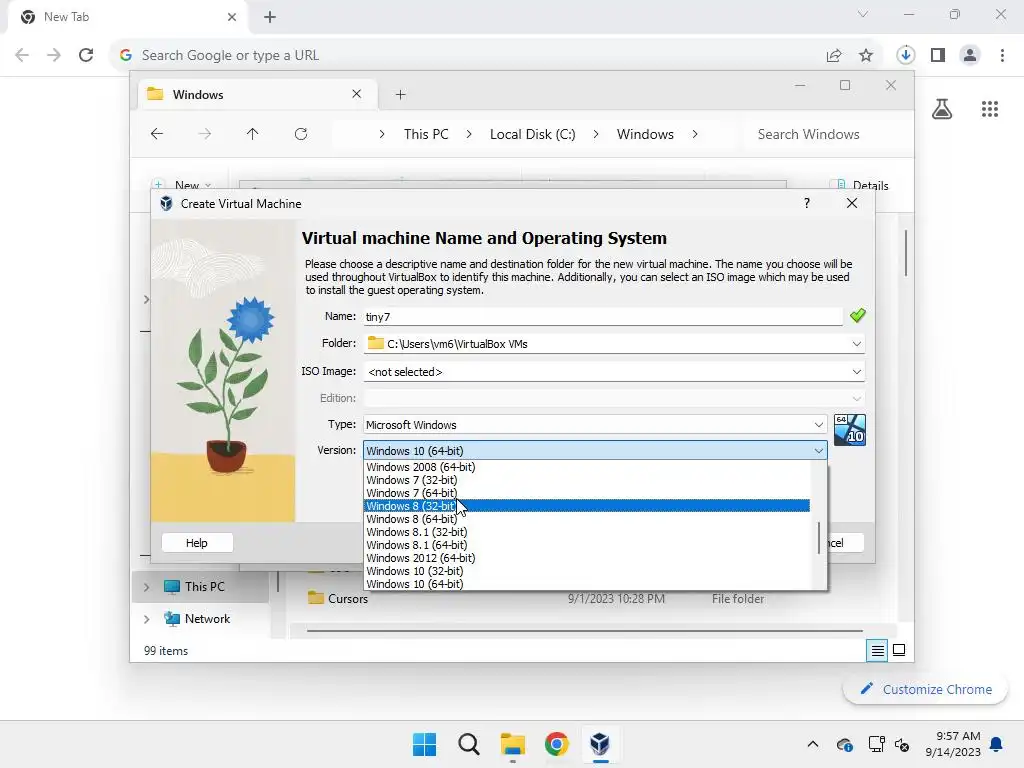Open the taskbar clock and date
Image resolution: width=1024 pixels, height=768 pixels.
[953, 744]
